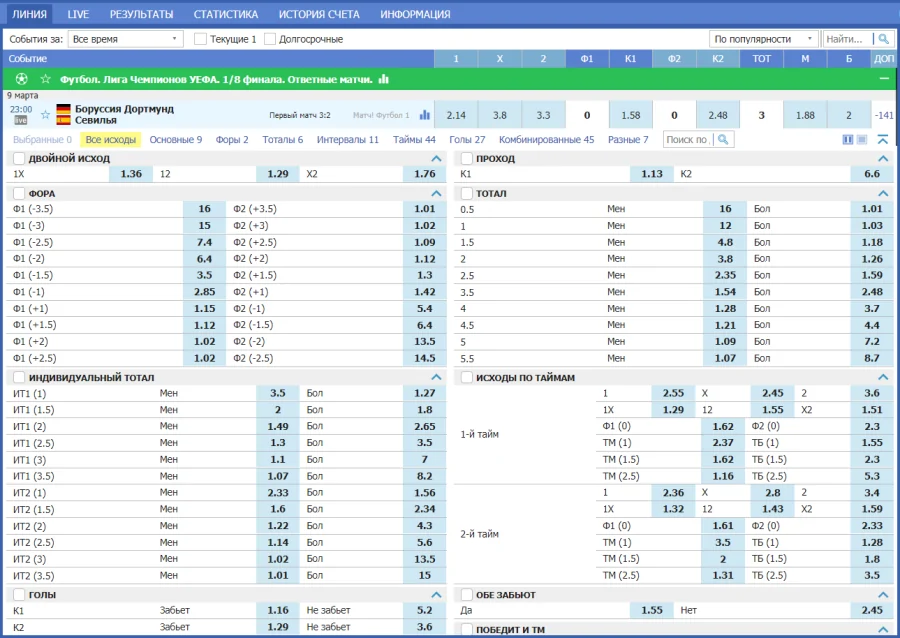This screenshot has width=900, height=638.
Task: Open the 'Все время' events period dropdown
Action: (x=125, y=39)
